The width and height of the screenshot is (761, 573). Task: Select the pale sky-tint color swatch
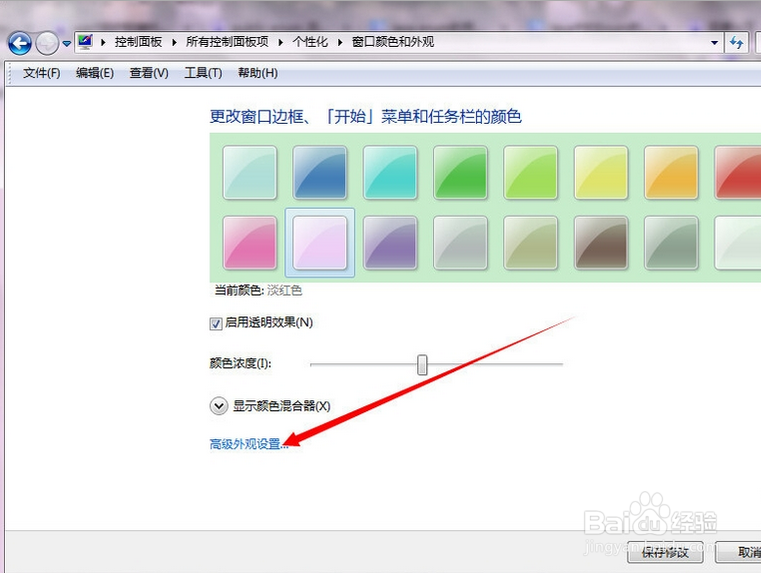250,172
